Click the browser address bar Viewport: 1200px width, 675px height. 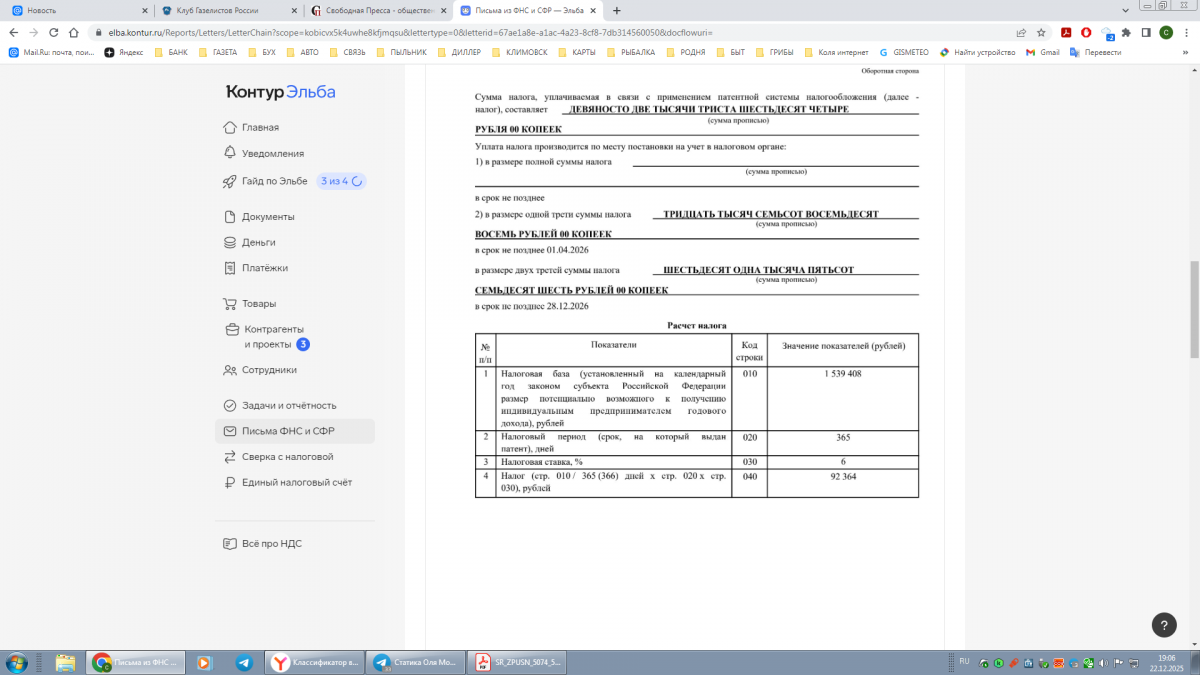coord(500,32)
